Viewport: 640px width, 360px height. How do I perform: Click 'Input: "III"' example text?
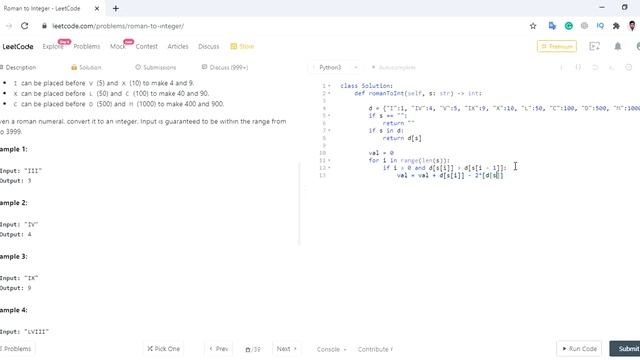click(21, 171)
